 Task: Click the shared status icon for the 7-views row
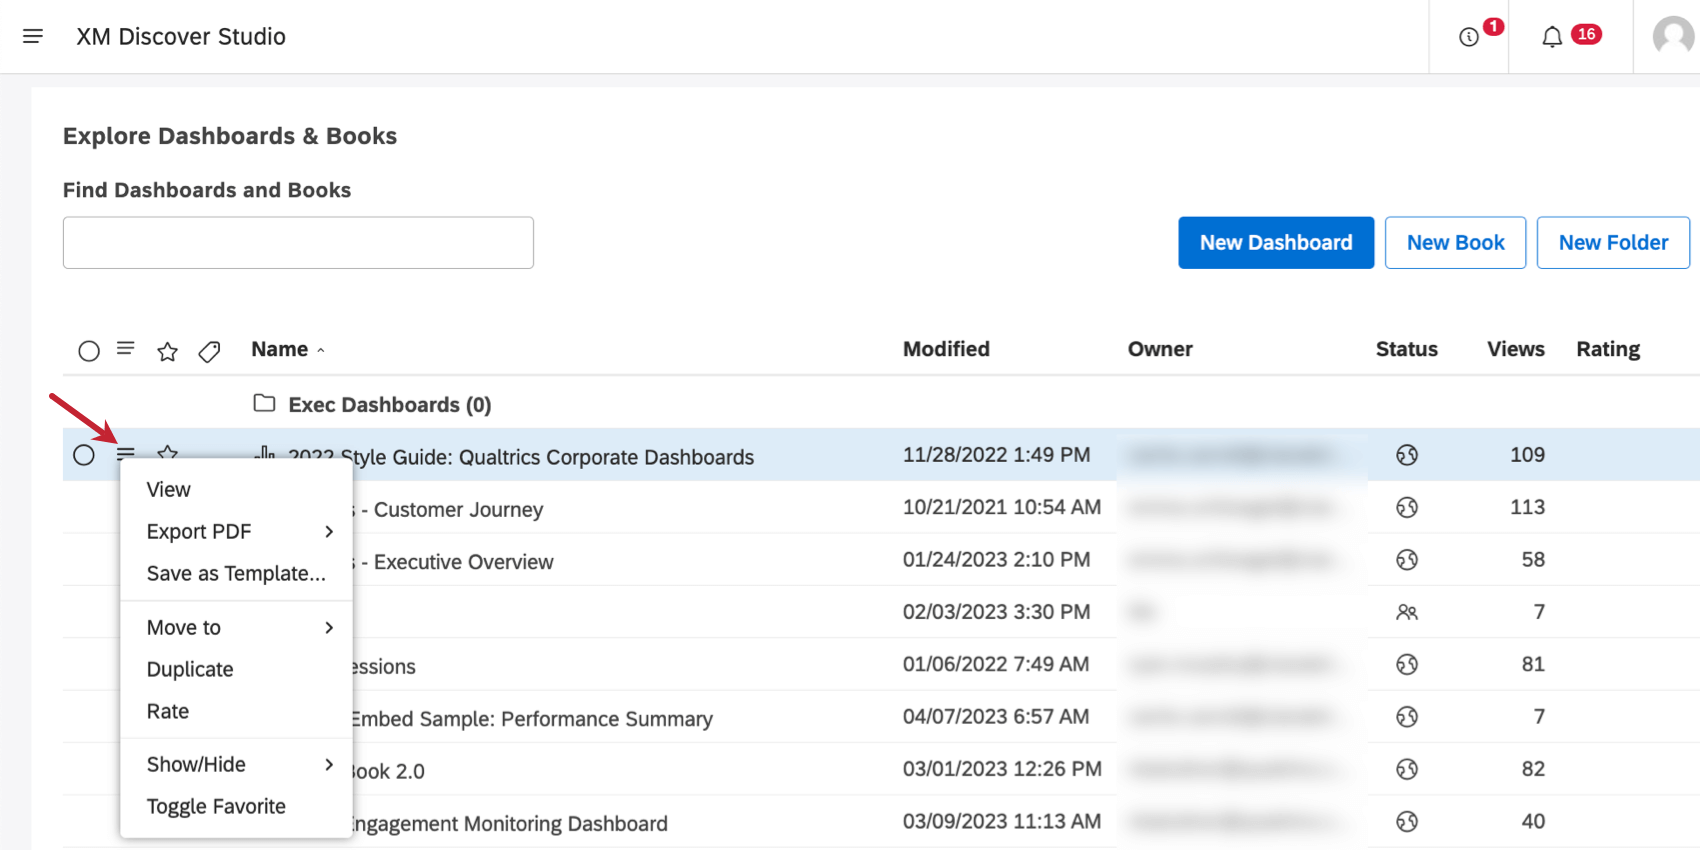pyautogui.click(x=1406, y=612)
